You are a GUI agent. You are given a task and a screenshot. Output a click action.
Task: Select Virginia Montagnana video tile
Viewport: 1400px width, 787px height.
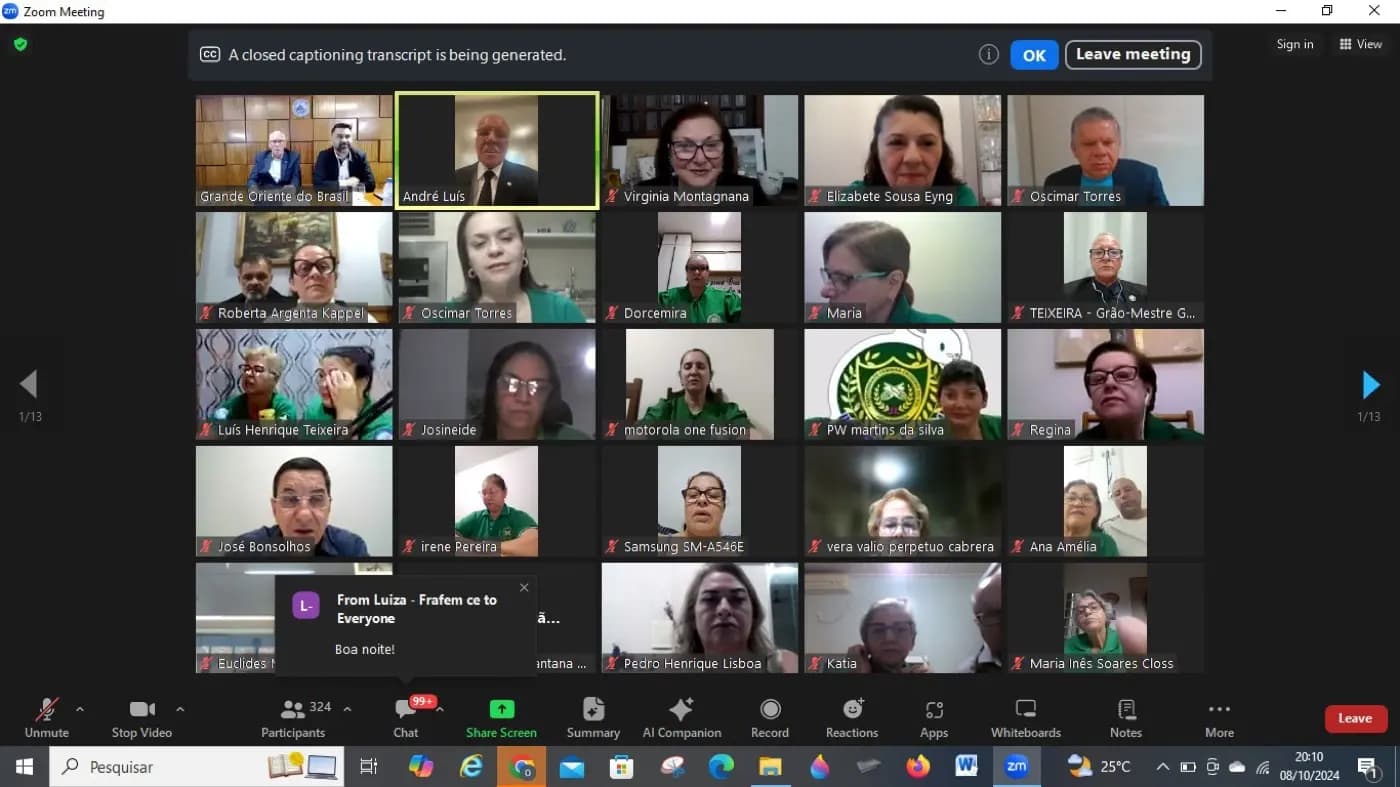pos(700,150)
